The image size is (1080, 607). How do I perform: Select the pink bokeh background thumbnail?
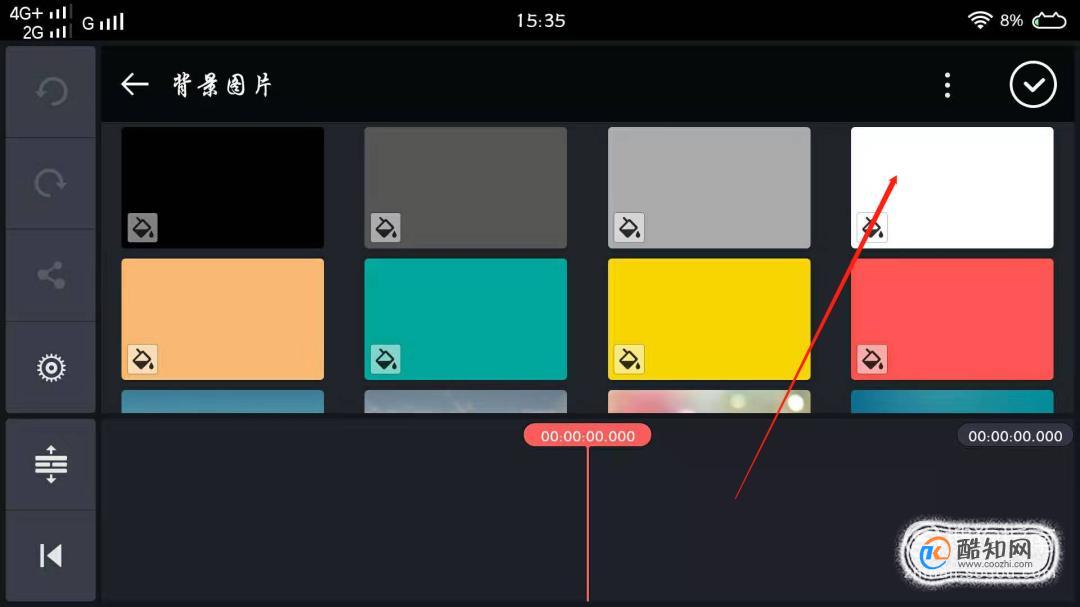click(709, 402)
